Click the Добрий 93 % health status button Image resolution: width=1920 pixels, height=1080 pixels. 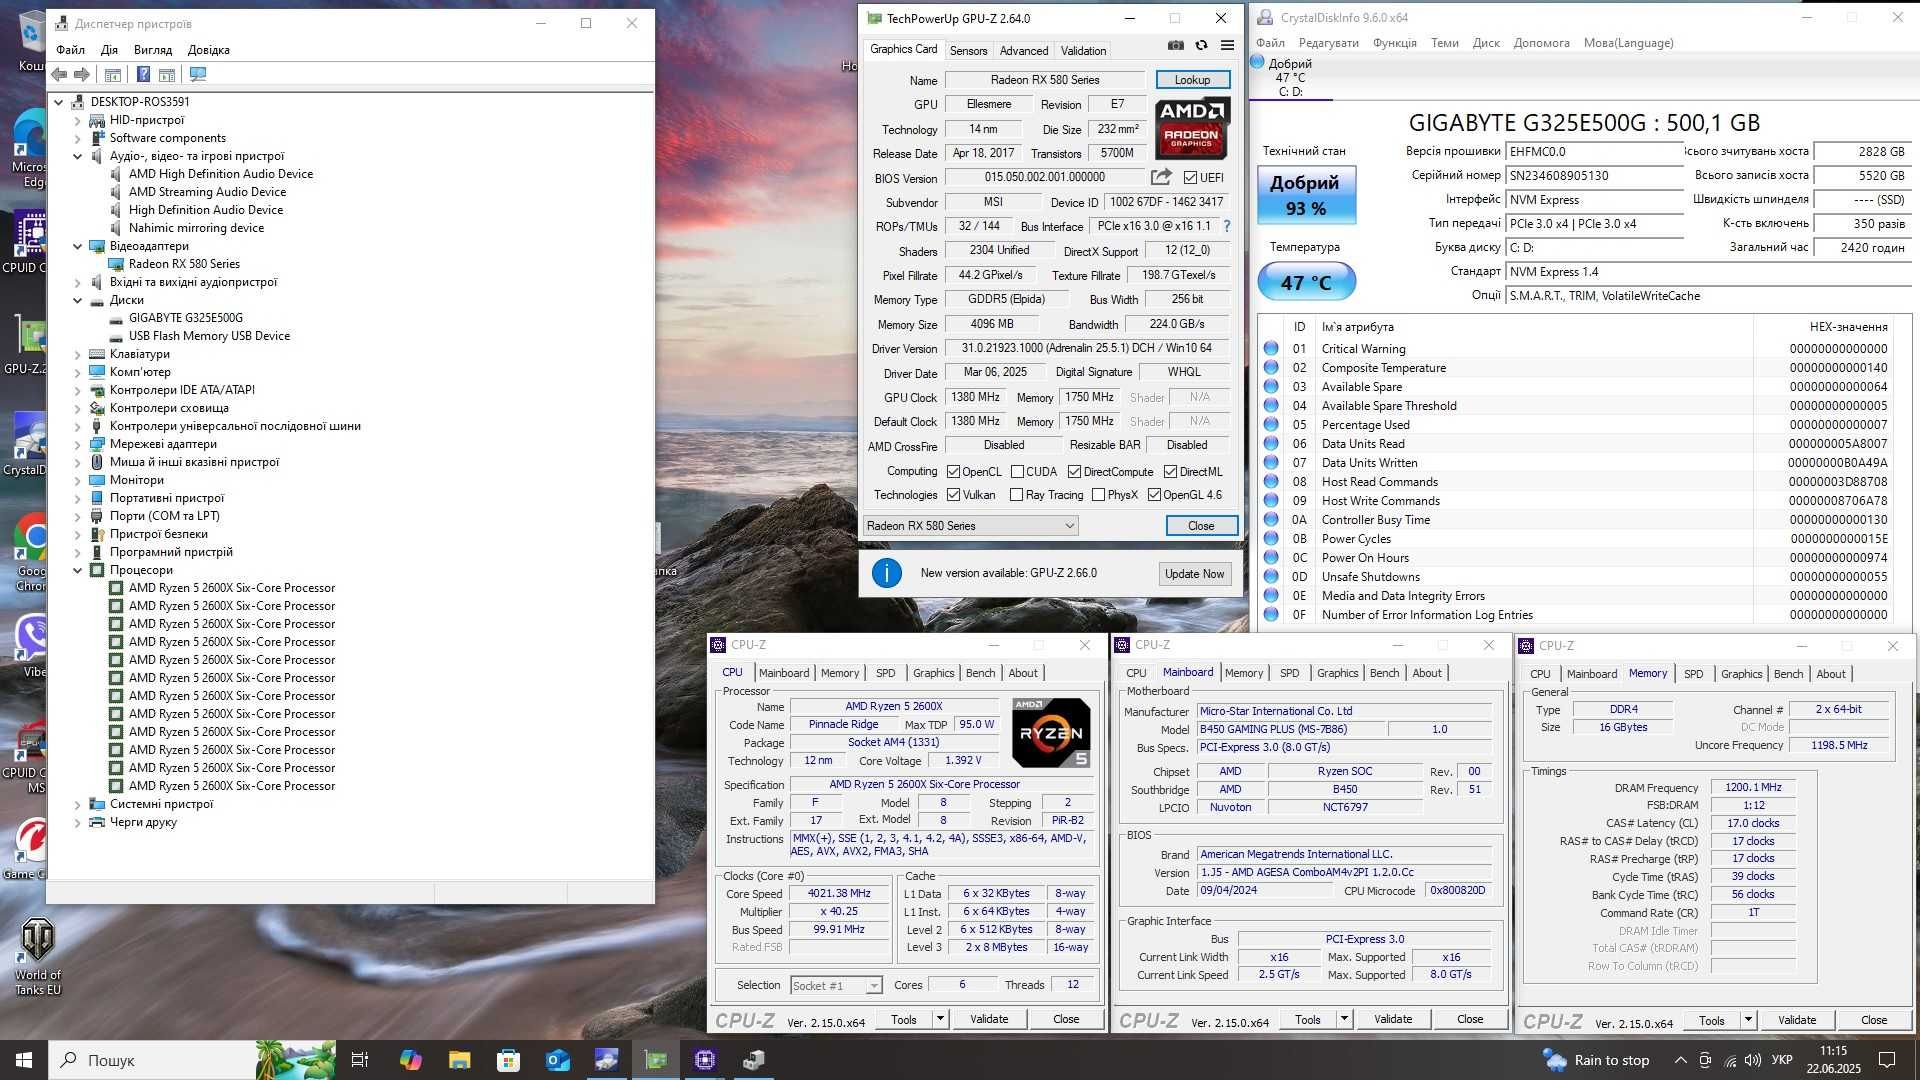click(x=1305, y=195)
